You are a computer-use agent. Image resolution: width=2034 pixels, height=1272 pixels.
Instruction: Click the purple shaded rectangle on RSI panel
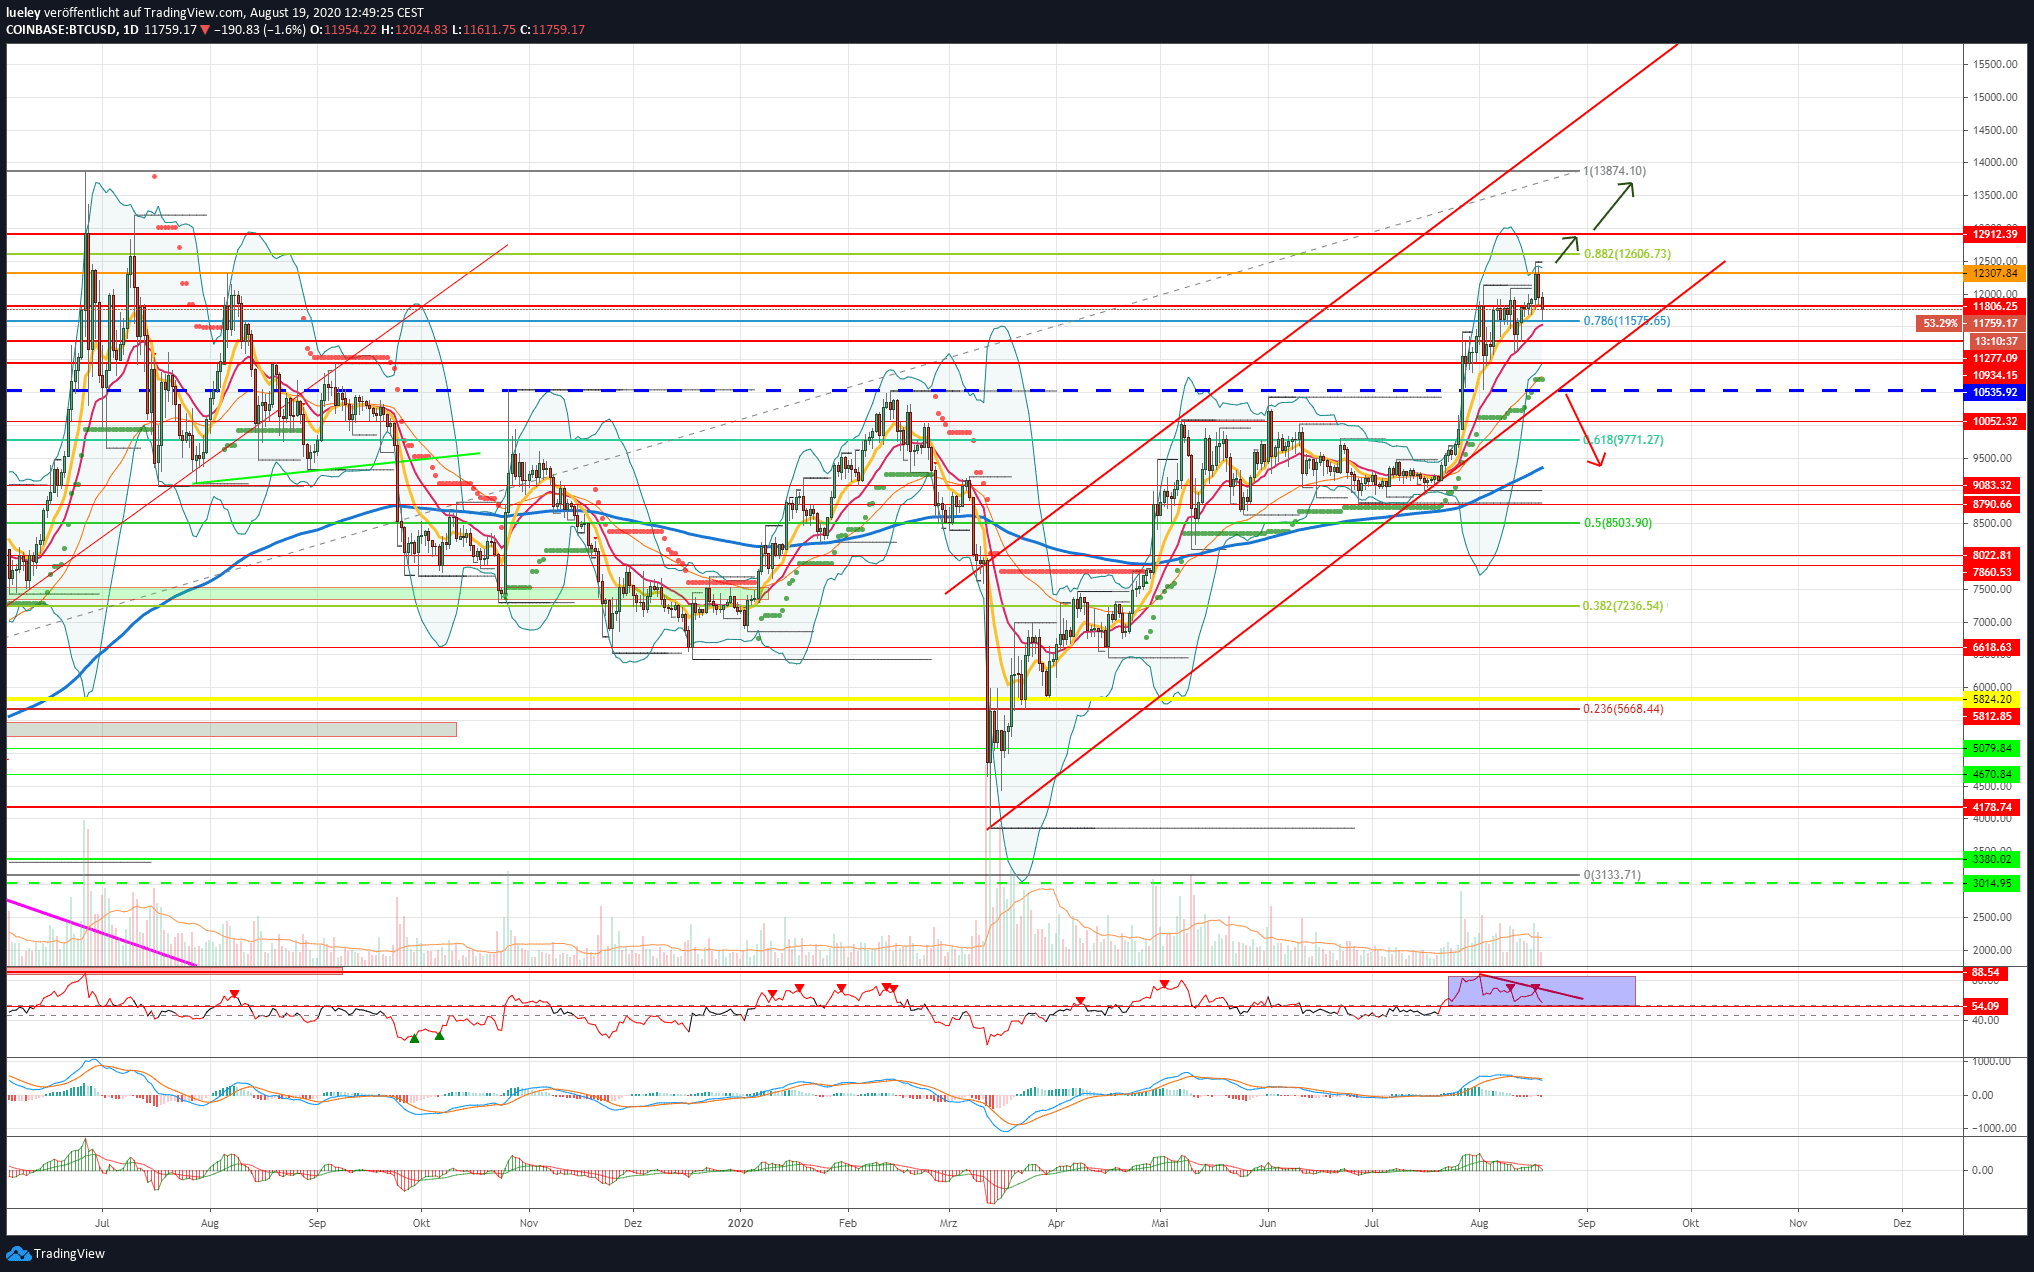pyautogui.click(x=1541, y=991)
